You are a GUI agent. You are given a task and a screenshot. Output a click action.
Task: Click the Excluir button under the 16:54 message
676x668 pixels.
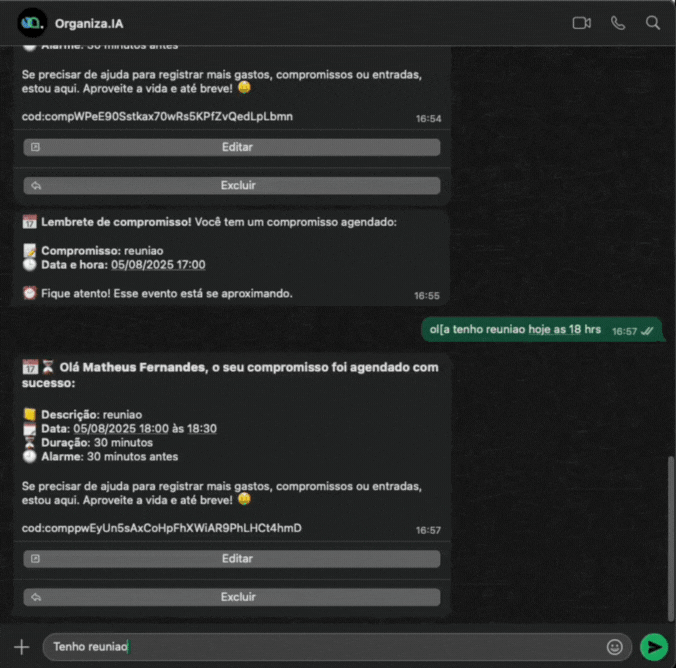pyautogui.click(x=232, y=185)
